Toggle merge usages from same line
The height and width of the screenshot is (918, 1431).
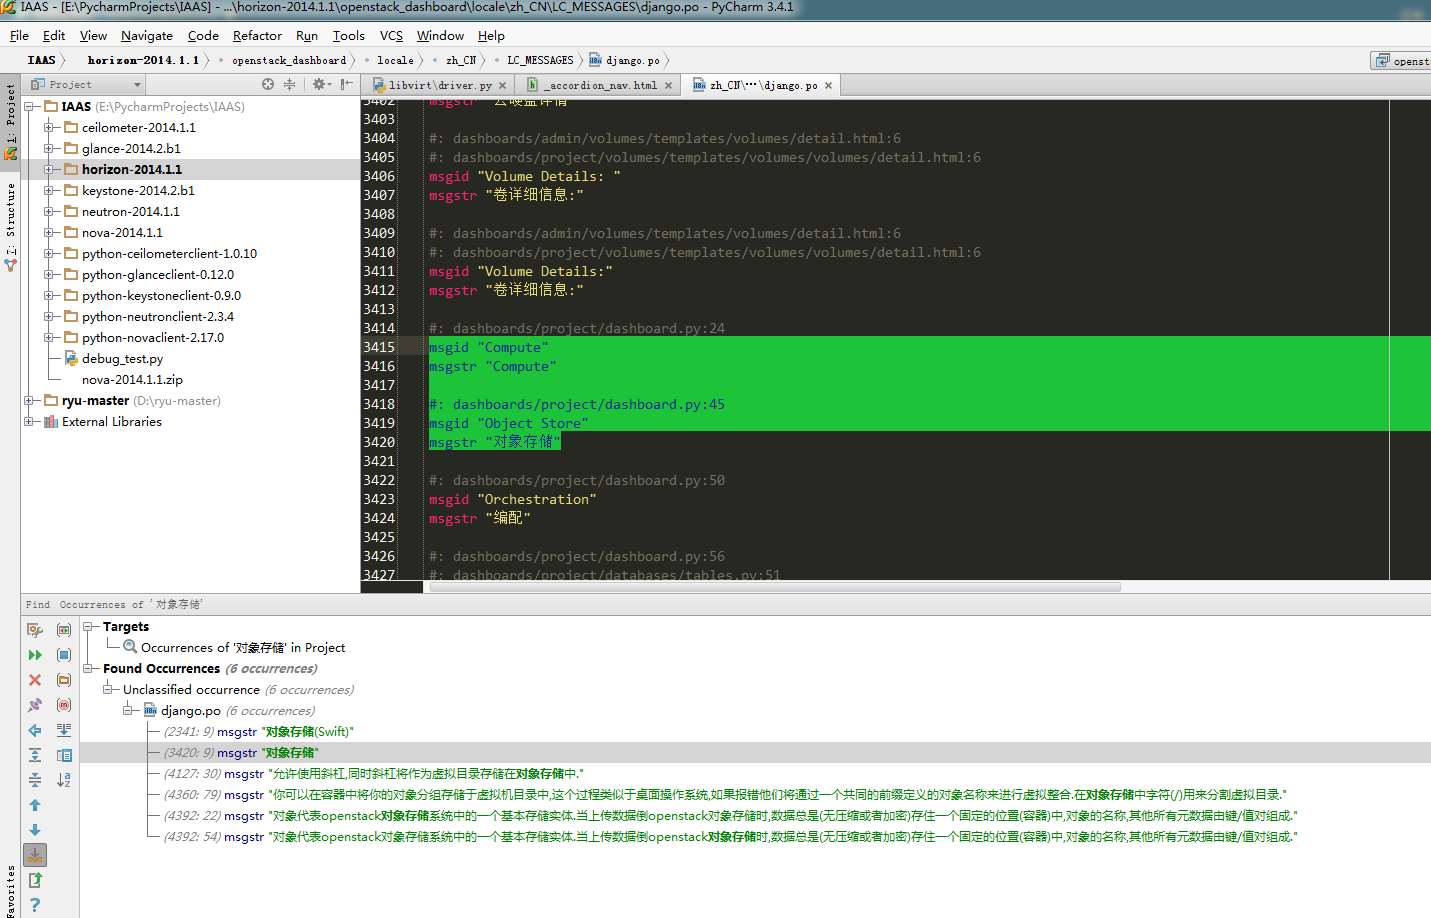(x=64, y=730)
